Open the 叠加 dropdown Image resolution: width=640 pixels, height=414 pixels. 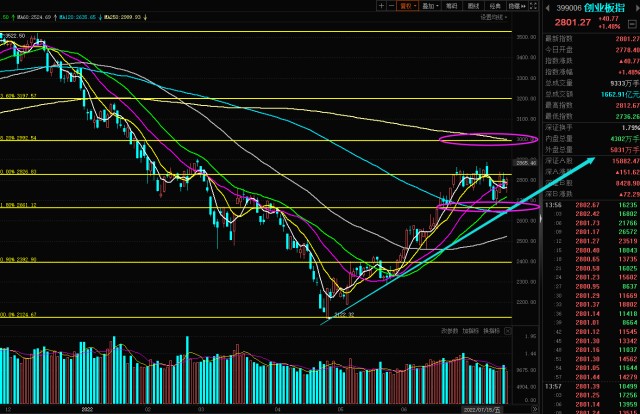pyautogui.click(x=430, y=5)
